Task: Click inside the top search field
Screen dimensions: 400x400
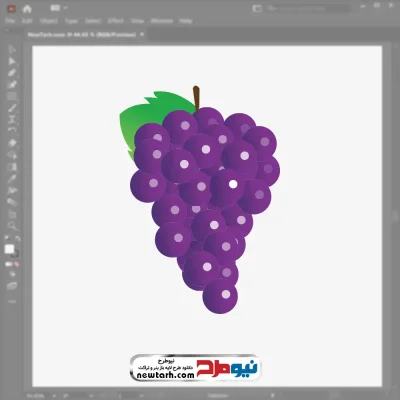Action: tap(308, 8)
